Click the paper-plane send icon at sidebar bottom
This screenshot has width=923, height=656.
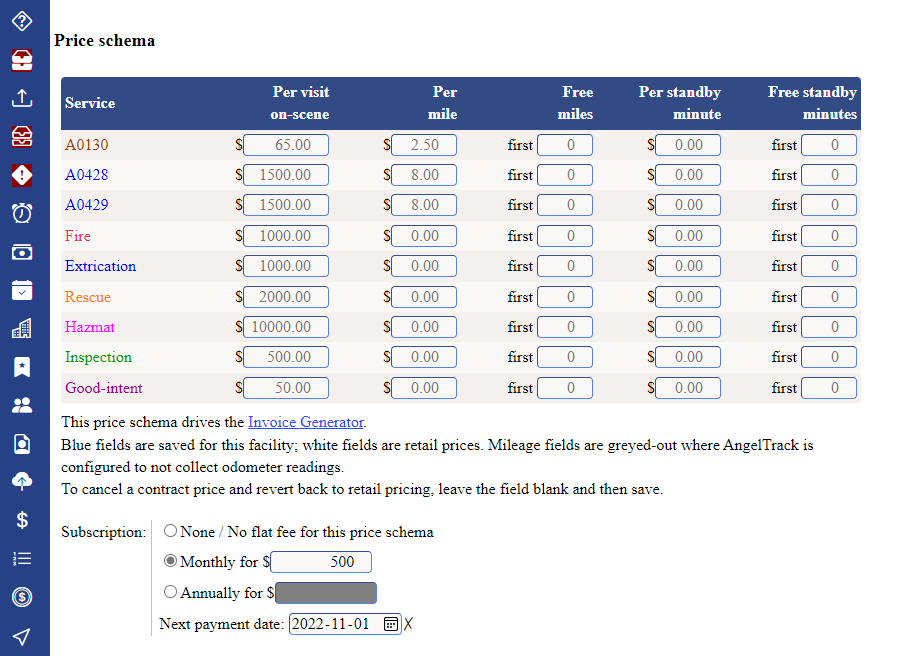[x=22, y=635]
